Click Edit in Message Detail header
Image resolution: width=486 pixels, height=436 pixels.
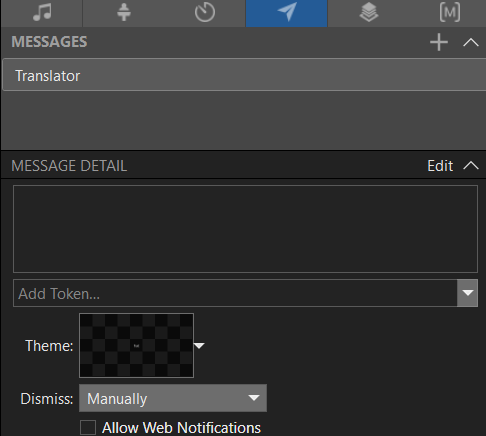pyautogui.click(x=440, y=166)
